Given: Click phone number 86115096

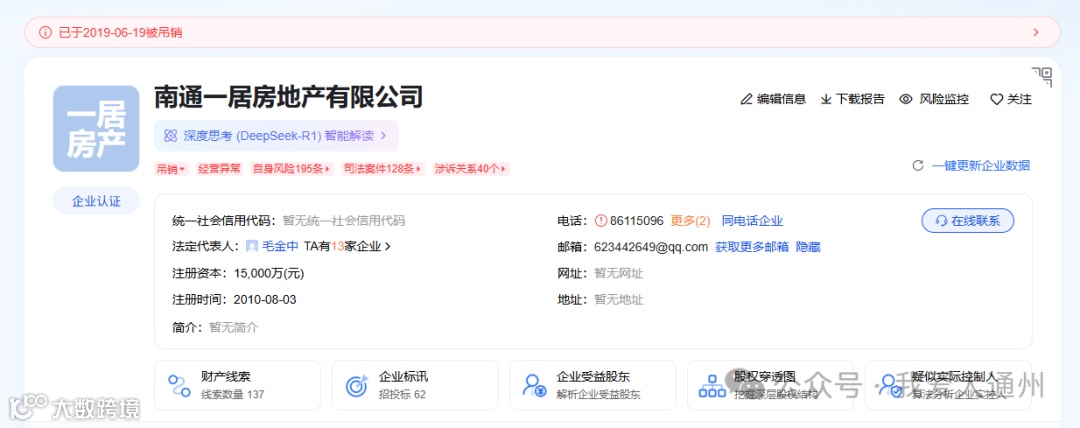Looking at the screenshot, I should tap(637, 221).
